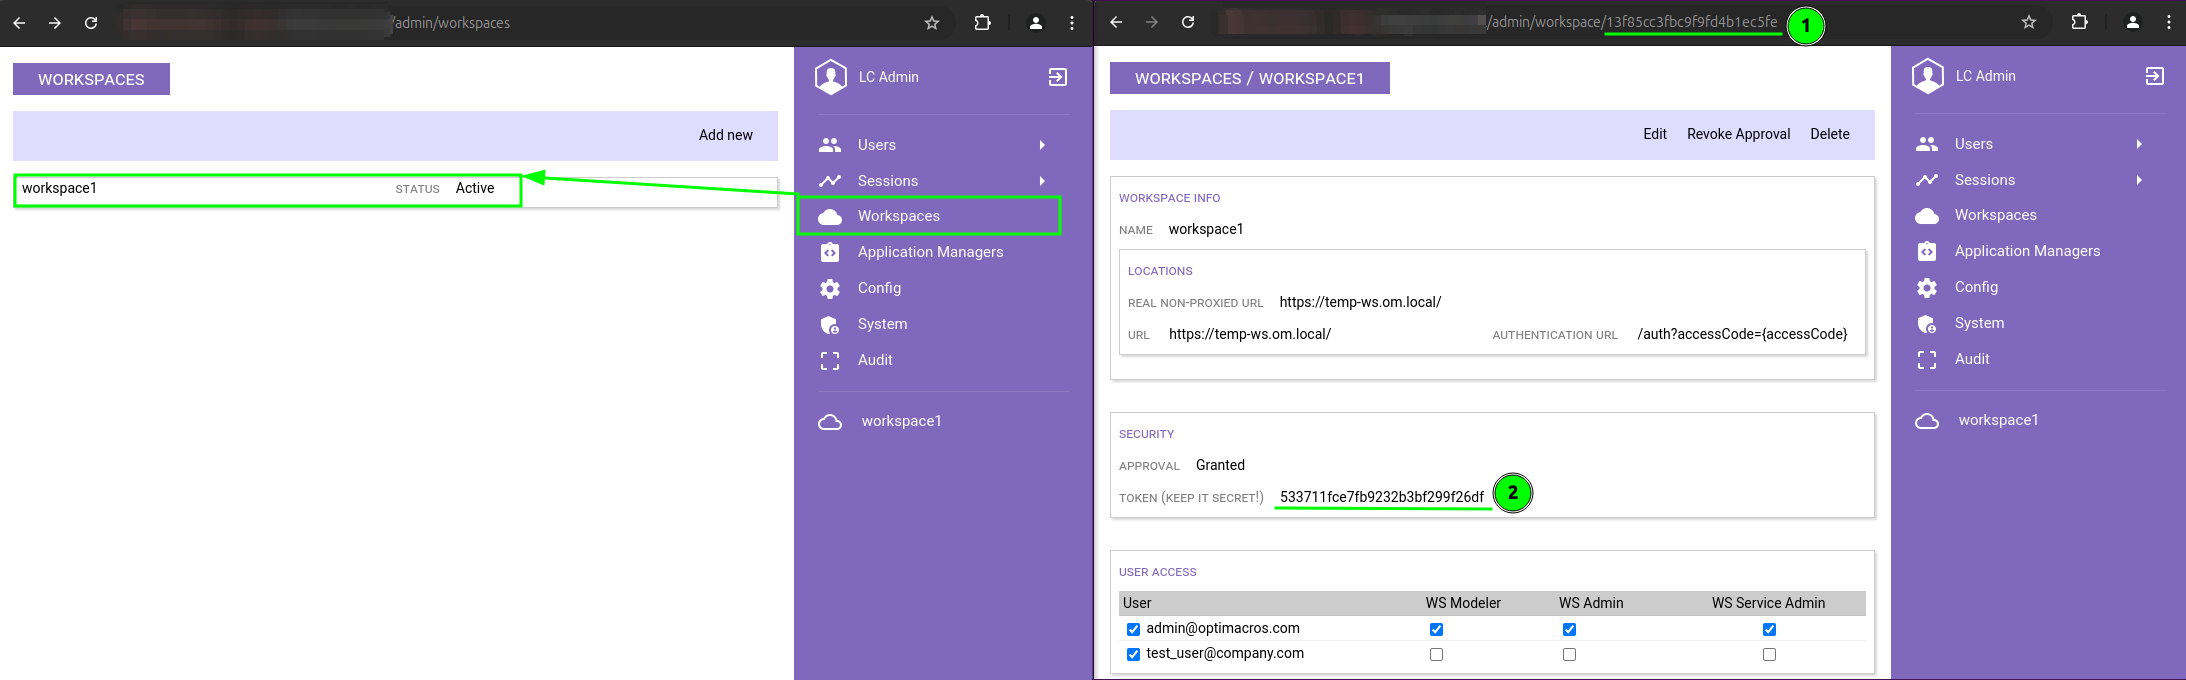Go back in the workspace1 details browser window

coord(1116,22)
